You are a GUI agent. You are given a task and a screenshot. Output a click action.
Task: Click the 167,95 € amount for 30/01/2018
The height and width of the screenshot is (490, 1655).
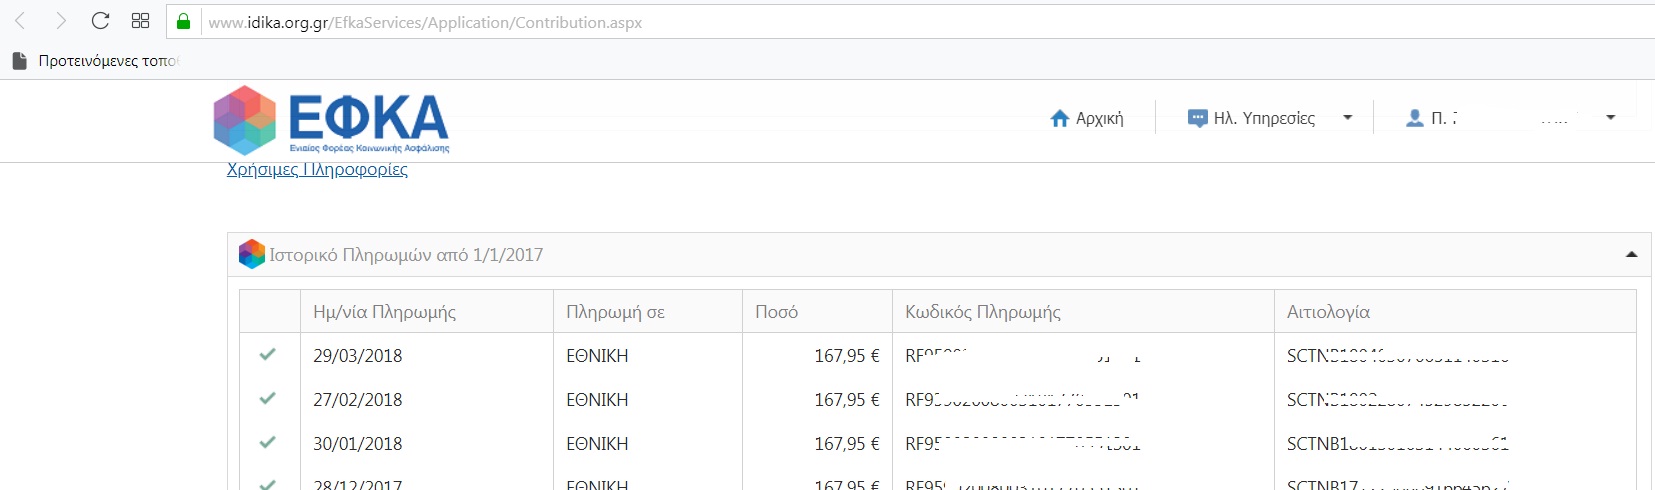[847, 444]
